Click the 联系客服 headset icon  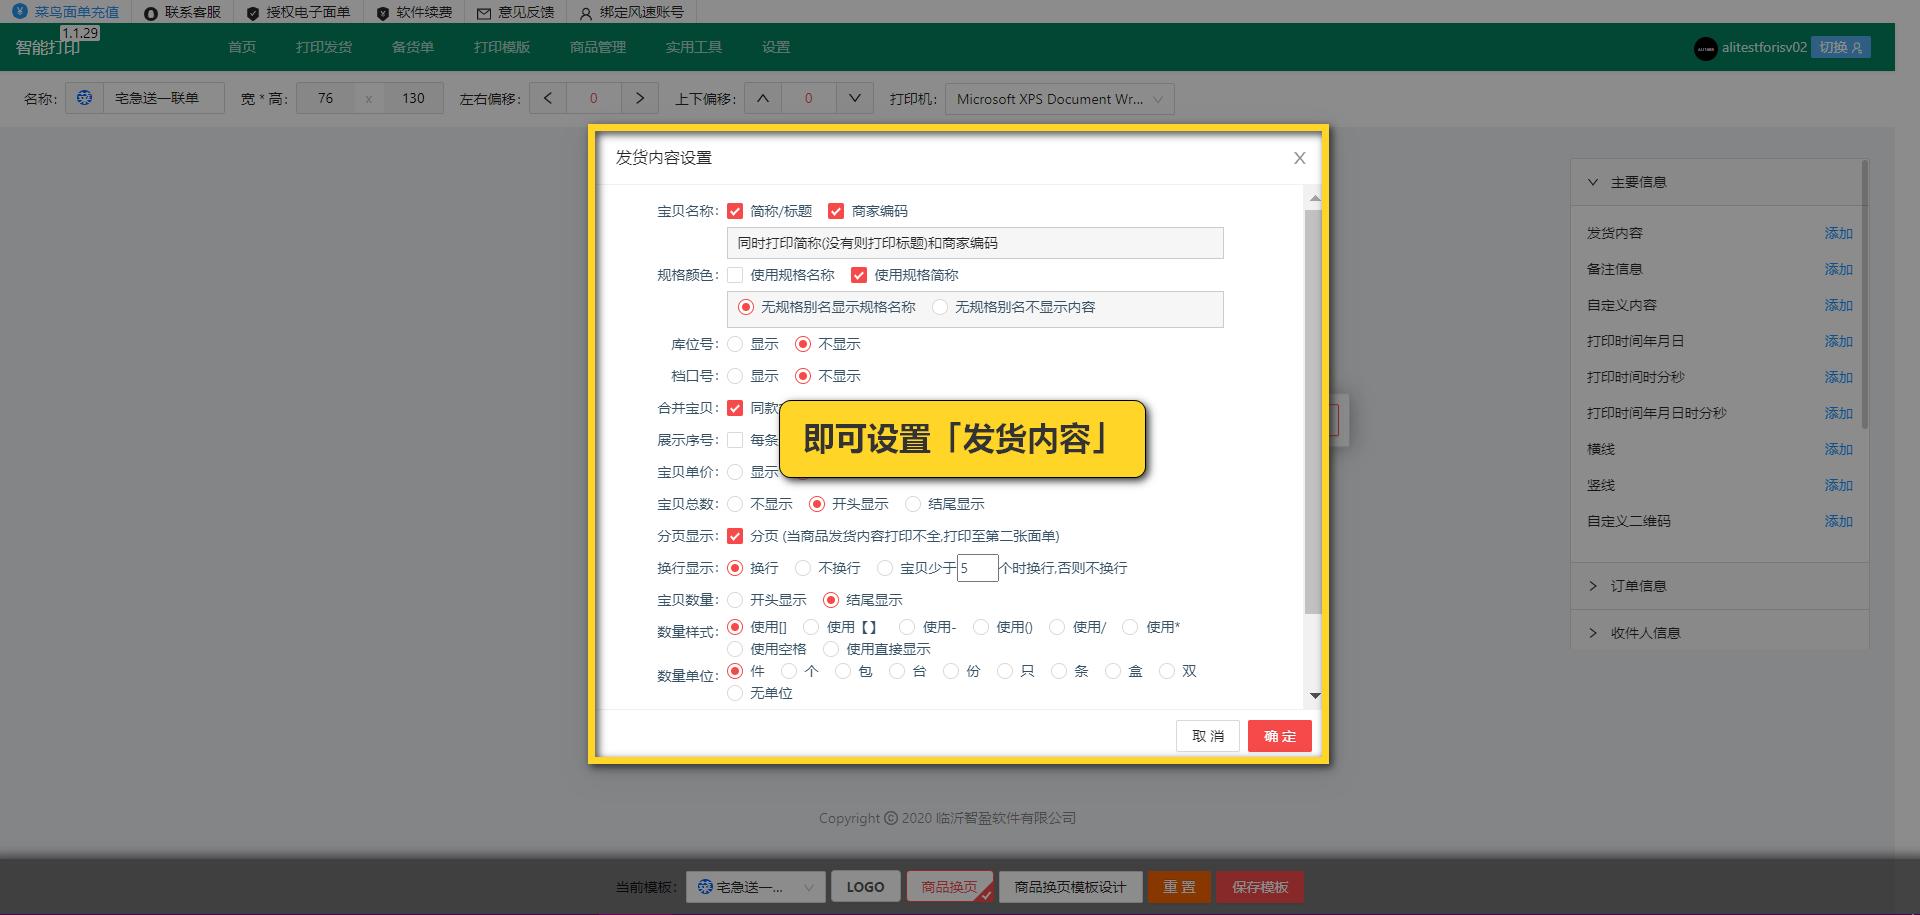[151, 12]
